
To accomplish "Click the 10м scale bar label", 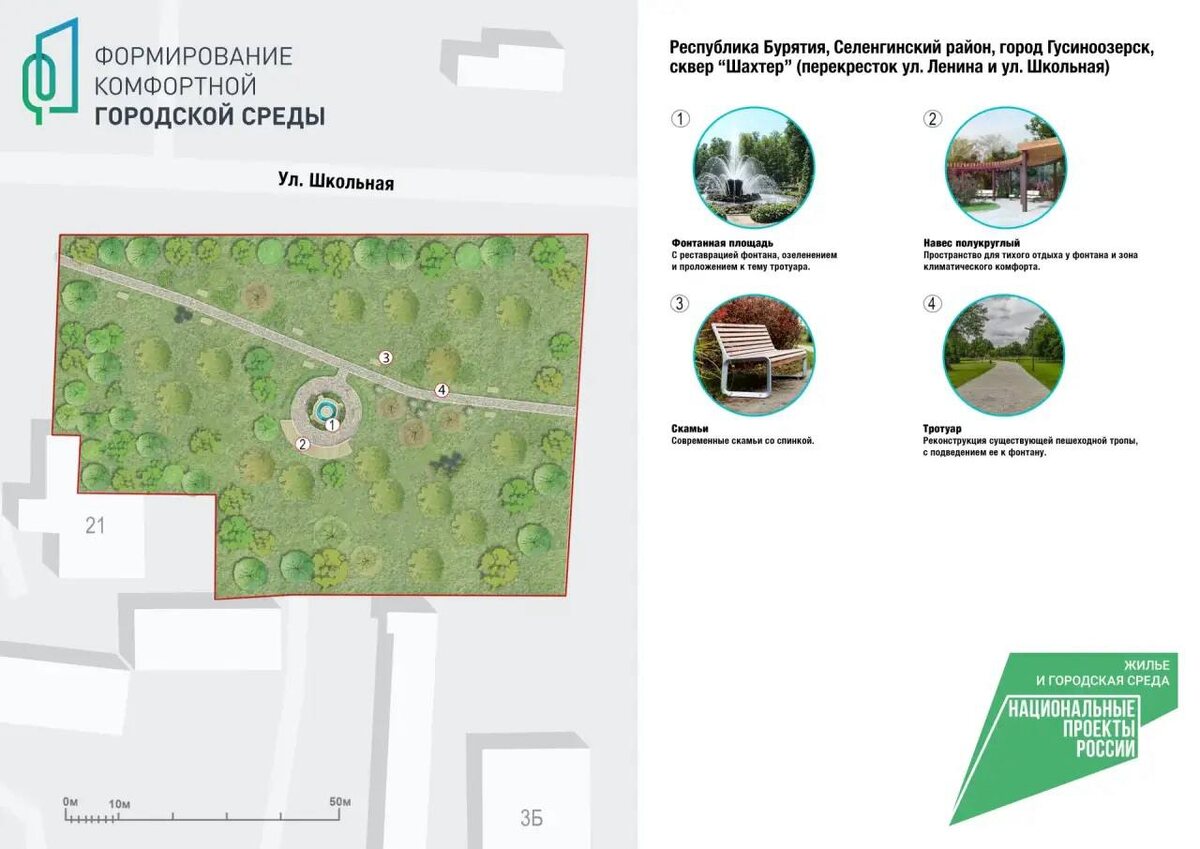I will tap(120, 802).
